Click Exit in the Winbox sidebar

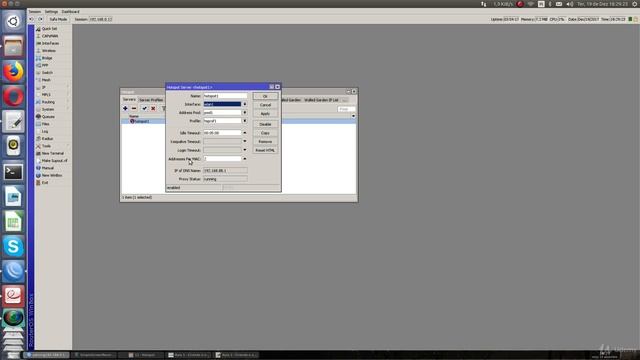pyautogui.click(x=44, y=183)
